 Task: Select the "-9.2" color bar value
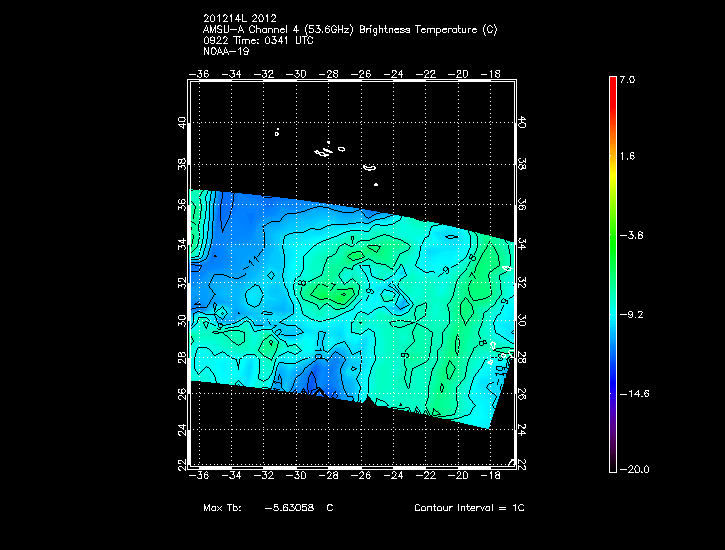point(631,315)
